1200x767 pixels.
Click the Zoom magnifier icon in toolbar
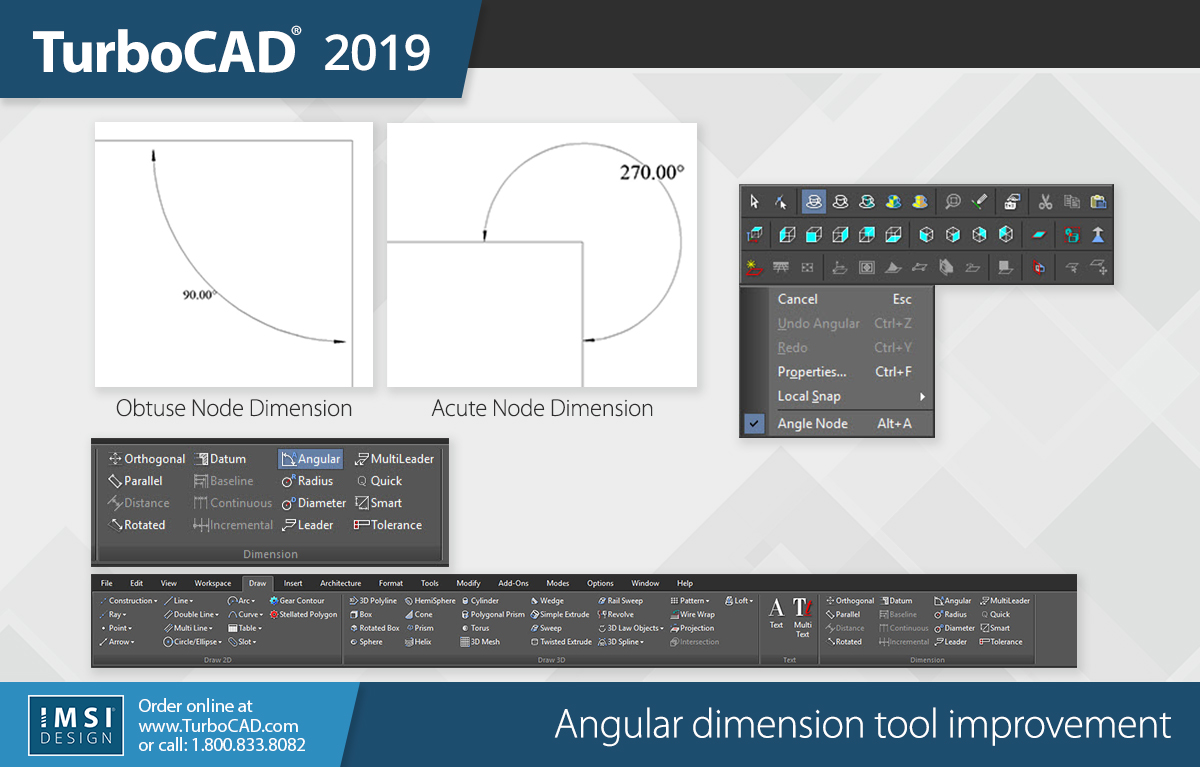[x=953, y=202]
